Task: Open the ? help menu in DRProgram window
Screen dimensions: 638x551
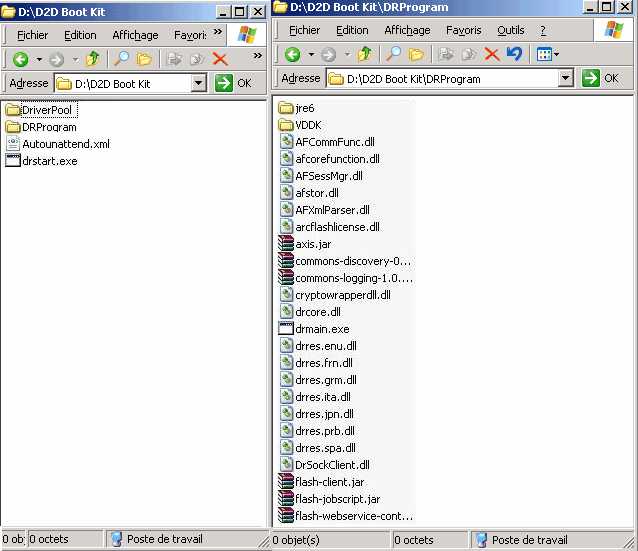Action: pos(543,31)
